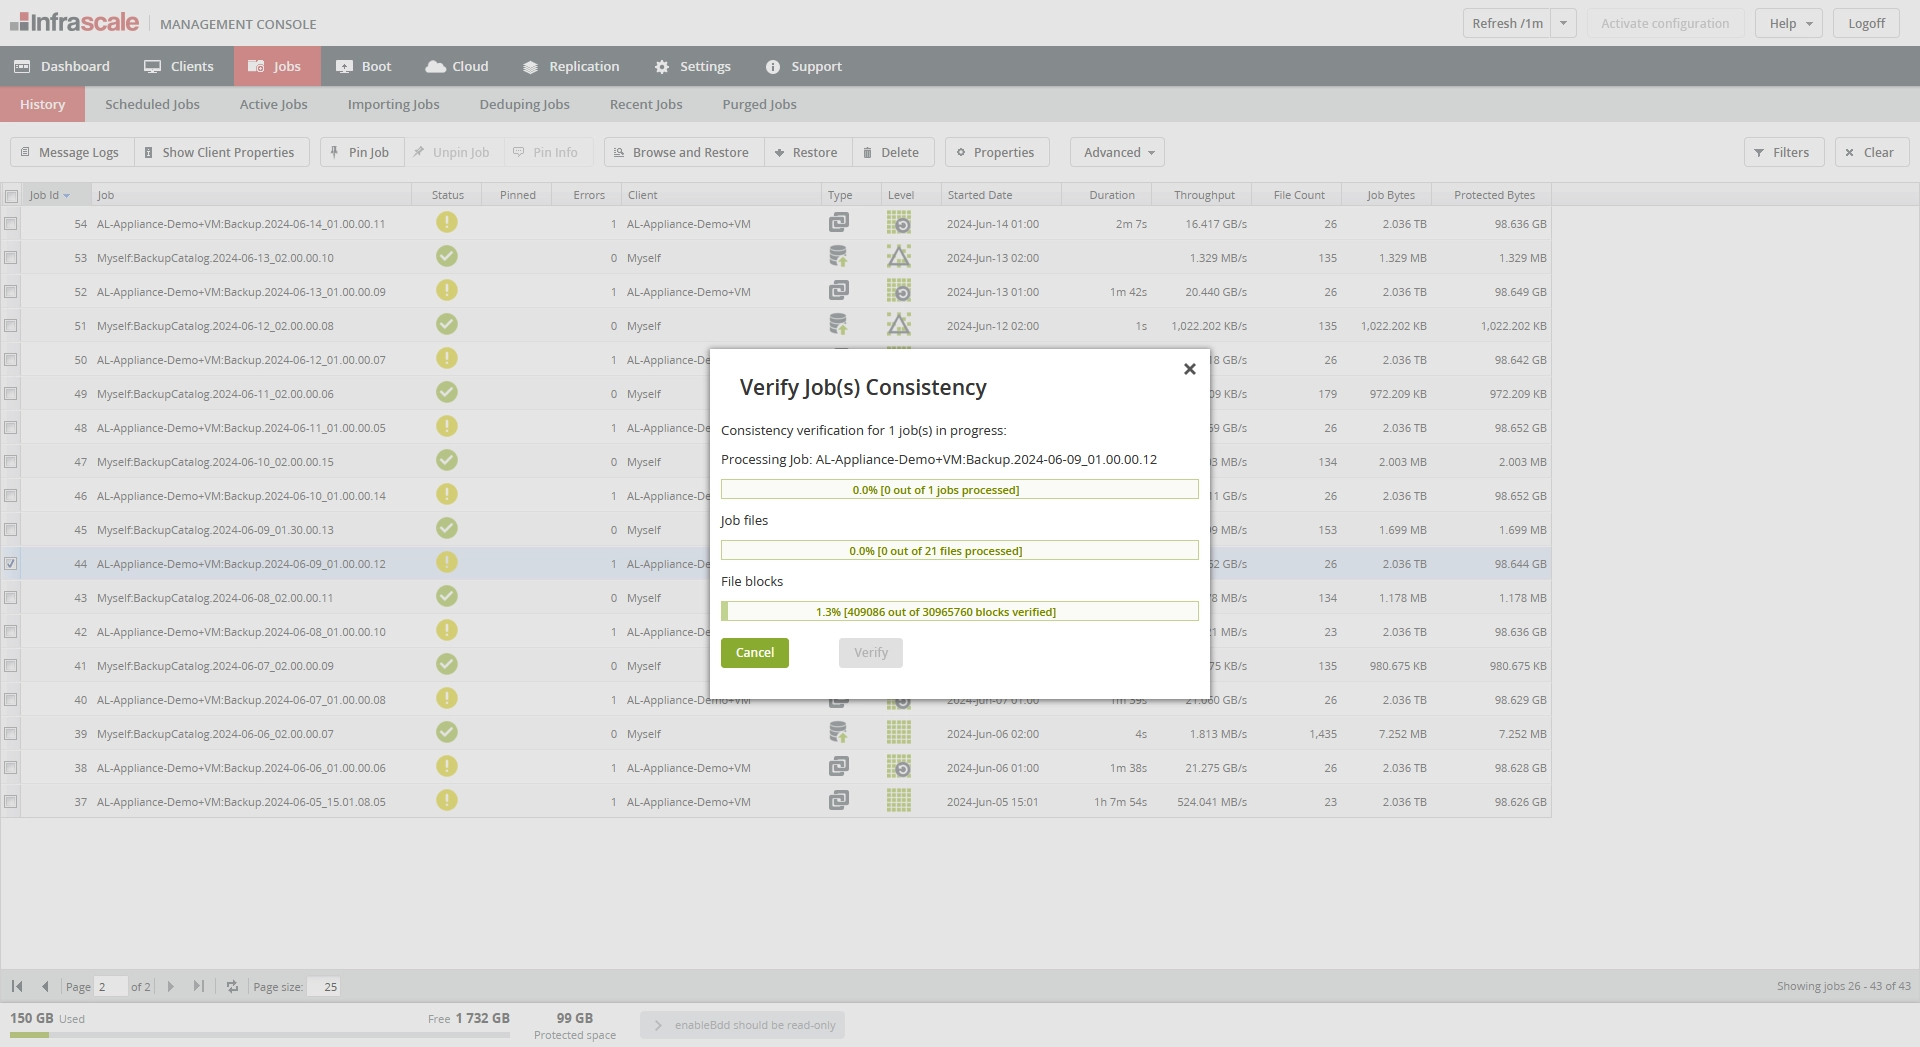Go to next page arrow
Screen dimensions: 1920x1047
tap(171, 986)
